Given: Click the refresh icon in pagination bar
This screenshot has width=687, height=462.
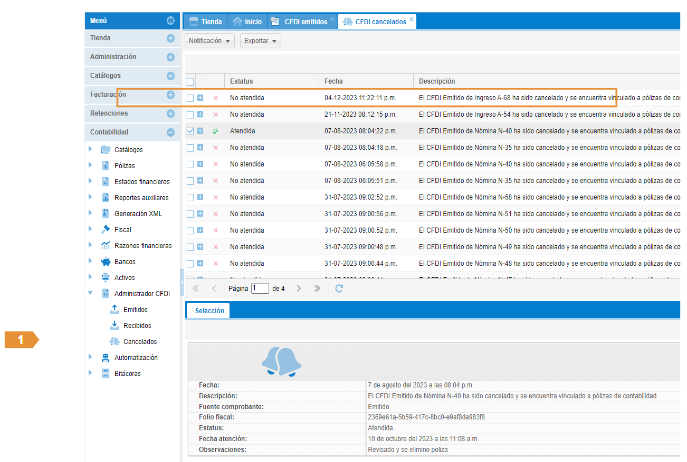Looking at the screenshot, I should click(x=339, y=288).
